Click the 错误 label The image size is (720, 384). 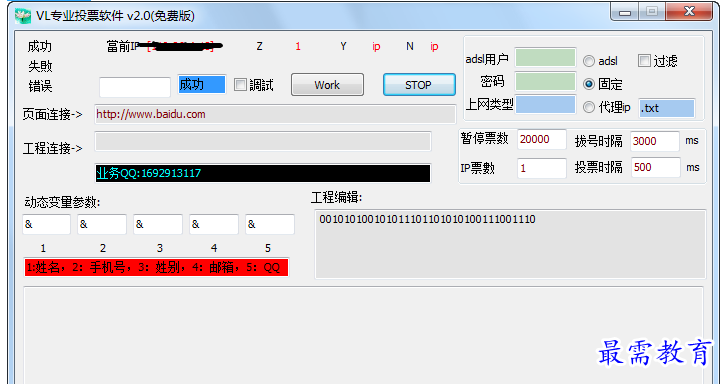coord(40,86)
